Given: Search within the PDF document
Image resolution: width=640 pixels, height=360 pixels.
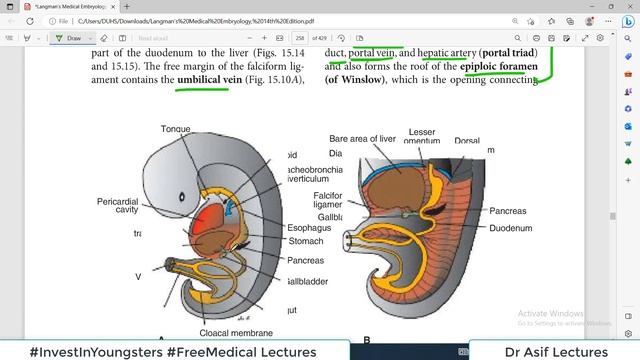Looking at the screenshot, I should [518, 38].
